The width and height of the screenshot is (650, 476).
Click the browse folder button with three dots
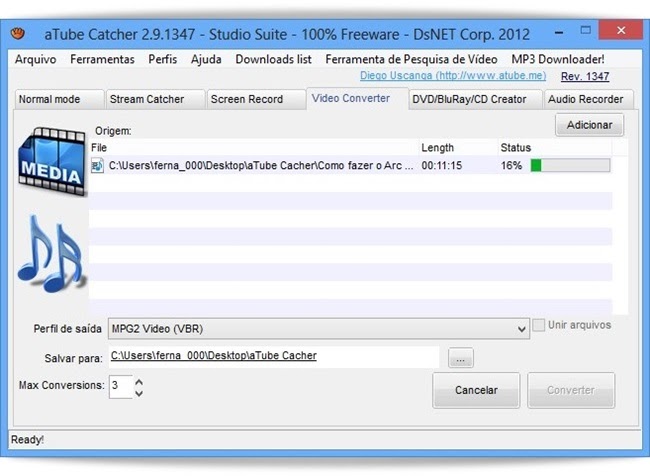coord(461,358)
